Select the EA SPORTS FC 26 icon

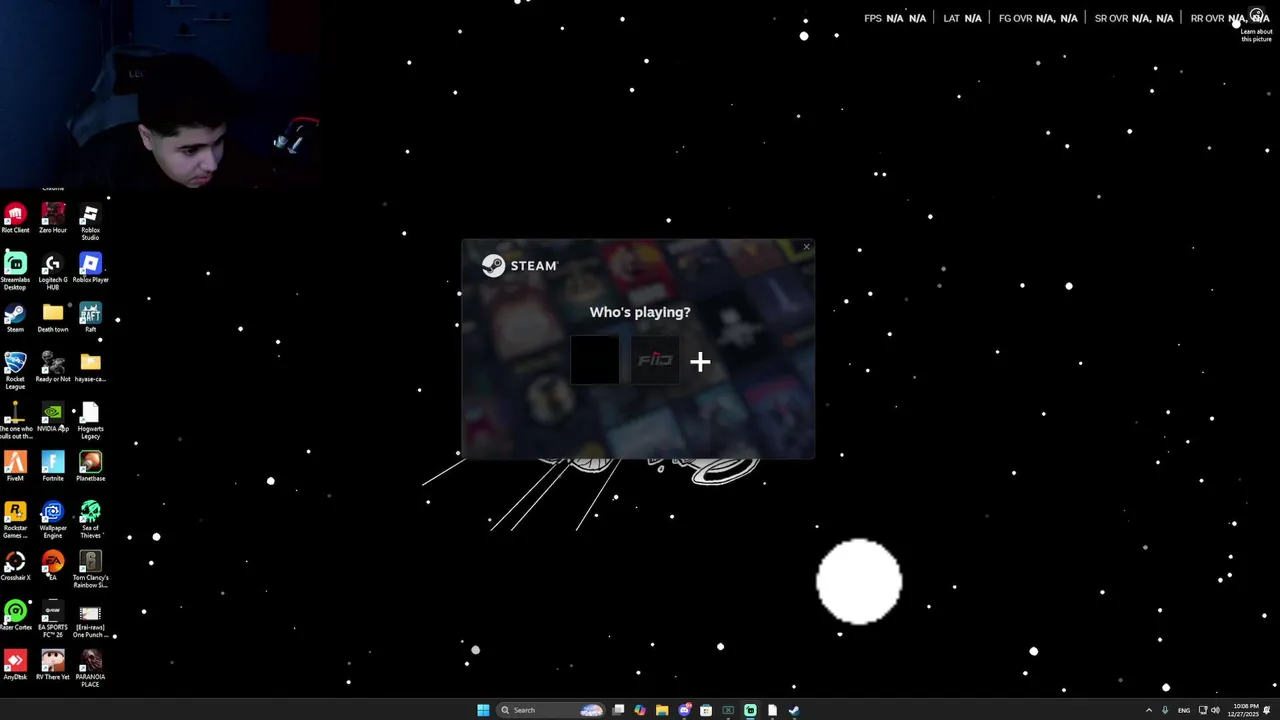coord(53,619)
